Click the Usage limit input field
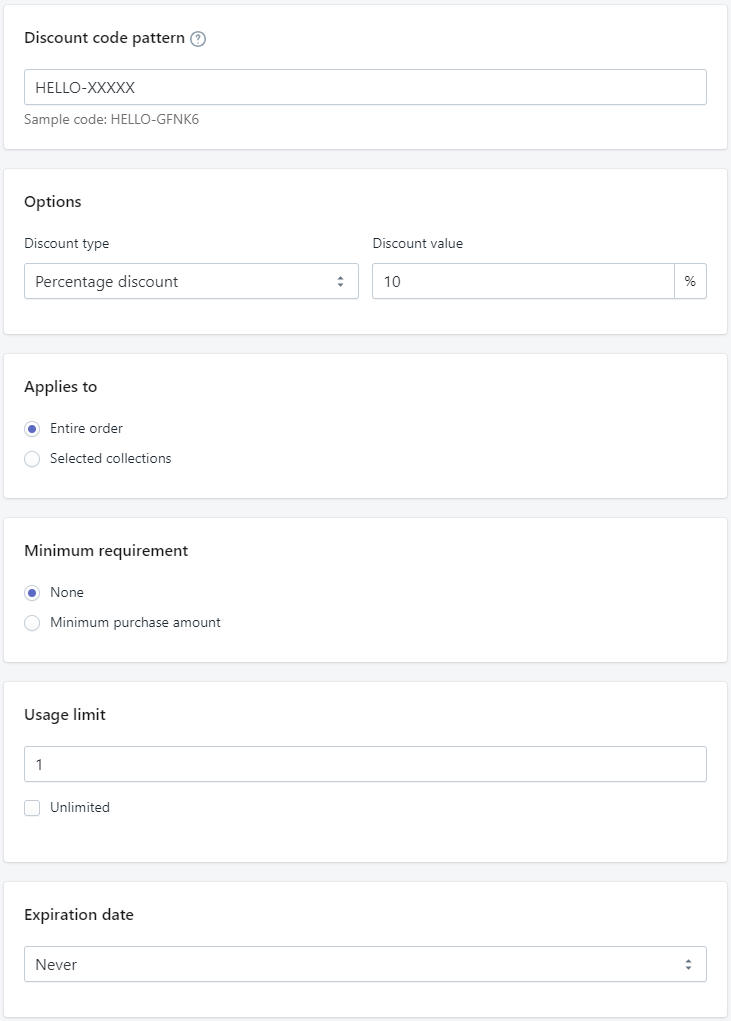 click(365, 764)
